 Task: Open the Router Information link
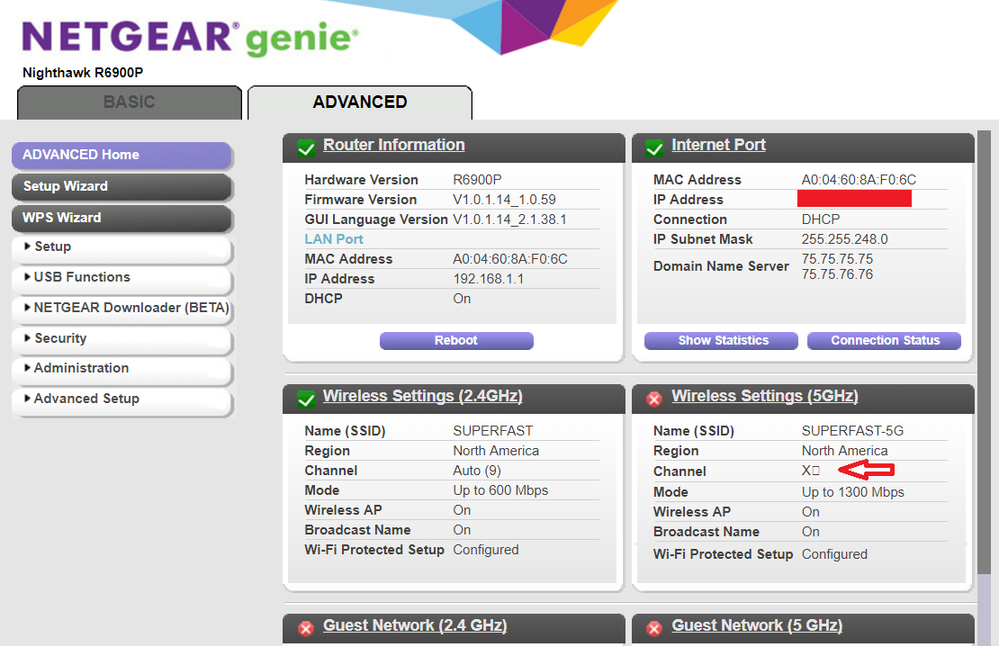tap(394, 145)
